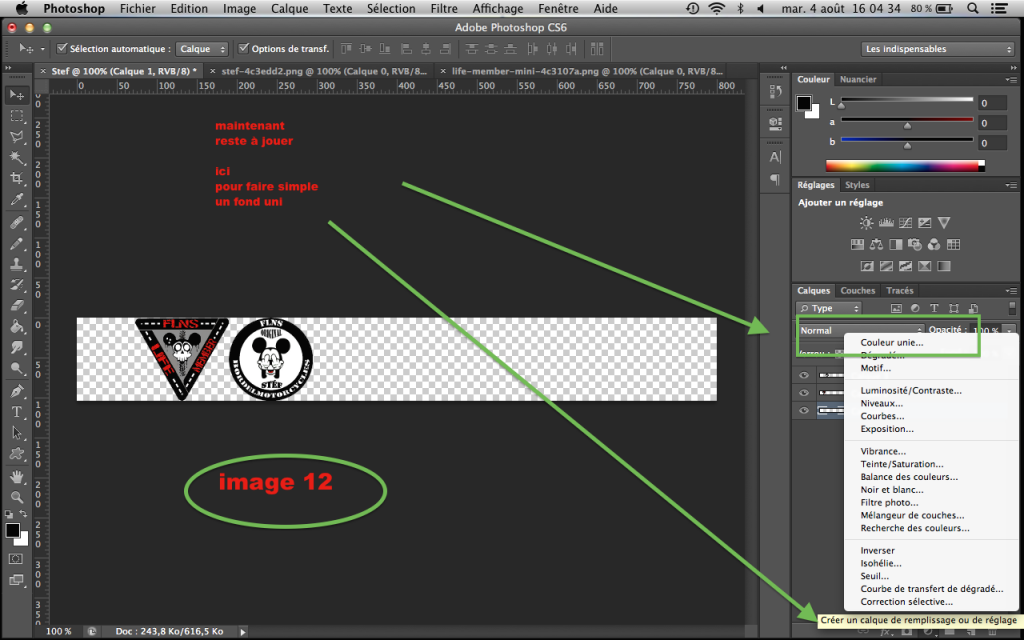
Task: Switch to the Styles tab
Action: 857,185
